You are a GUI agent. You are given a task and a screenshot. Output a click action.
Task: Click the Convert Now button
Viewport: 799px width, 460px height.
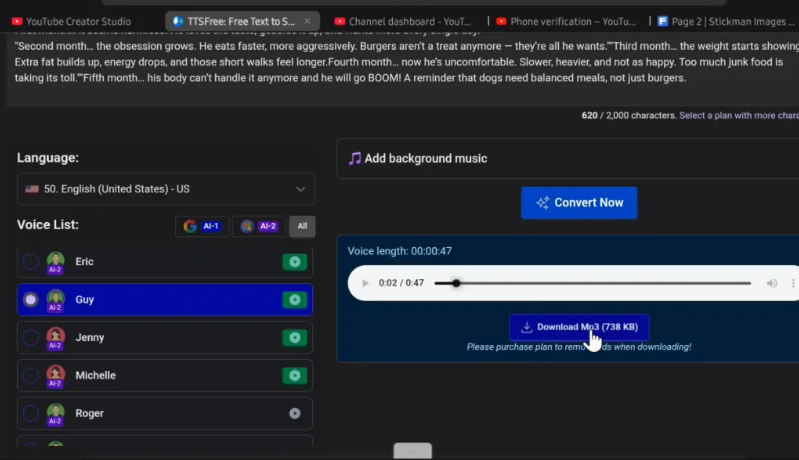pos(579,203)
